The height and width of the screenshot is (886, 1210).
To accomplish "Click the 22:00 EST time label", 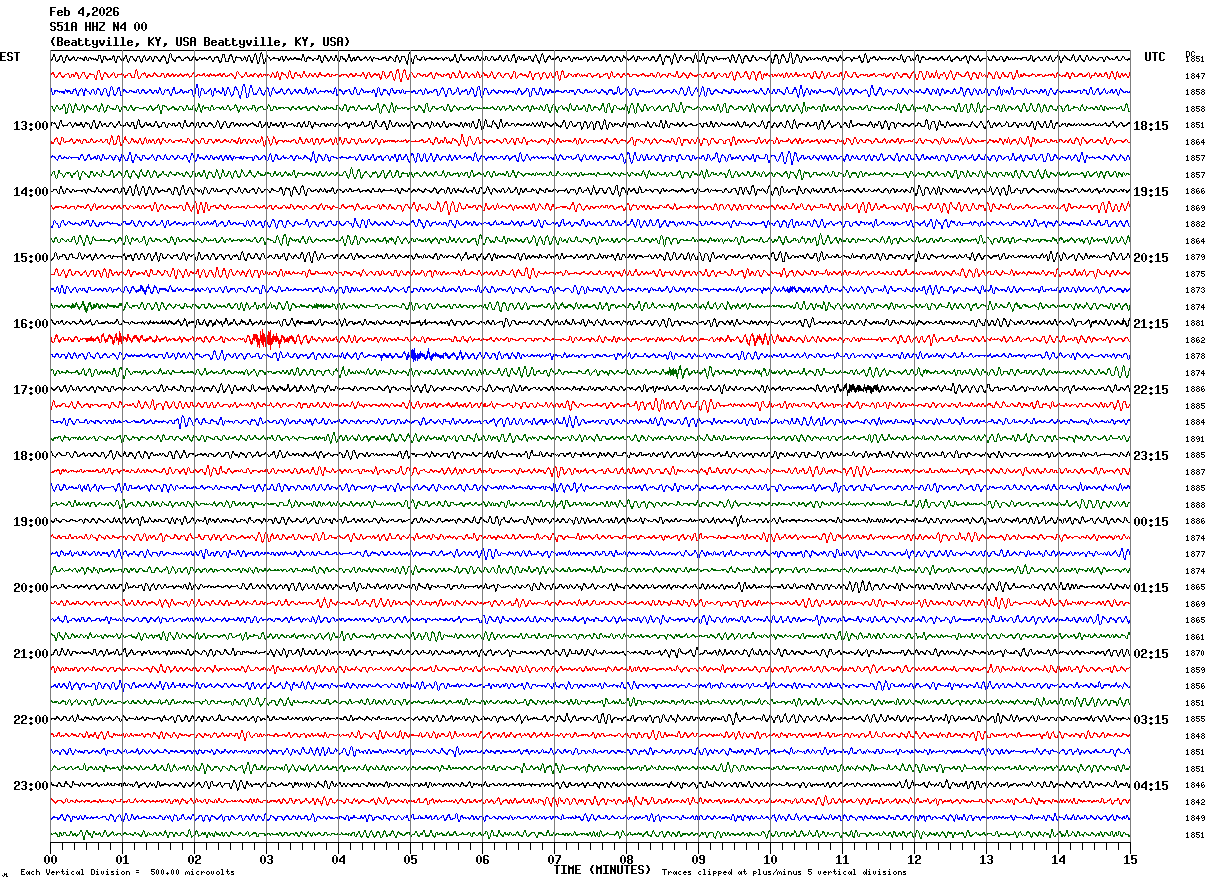I will pyautogui.click(x=31, y=720).
